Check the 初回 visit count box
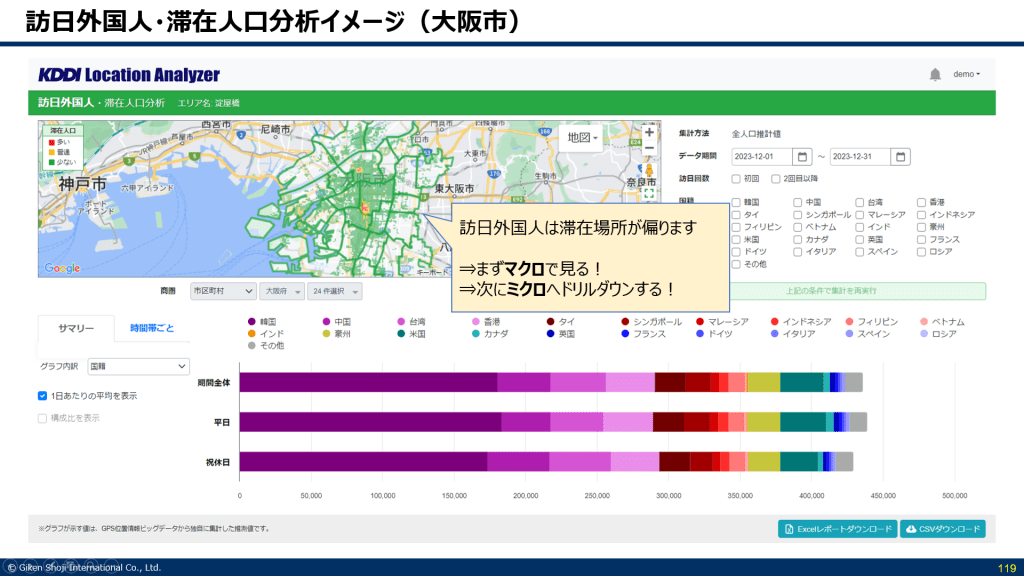The height and width of the screenshot is (576, 1024). 736,179
